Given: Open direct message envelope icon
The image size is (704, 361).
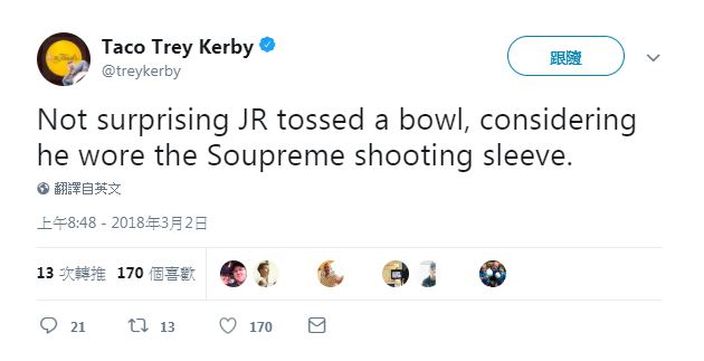Looking at the screenshot, I should 317,326.
